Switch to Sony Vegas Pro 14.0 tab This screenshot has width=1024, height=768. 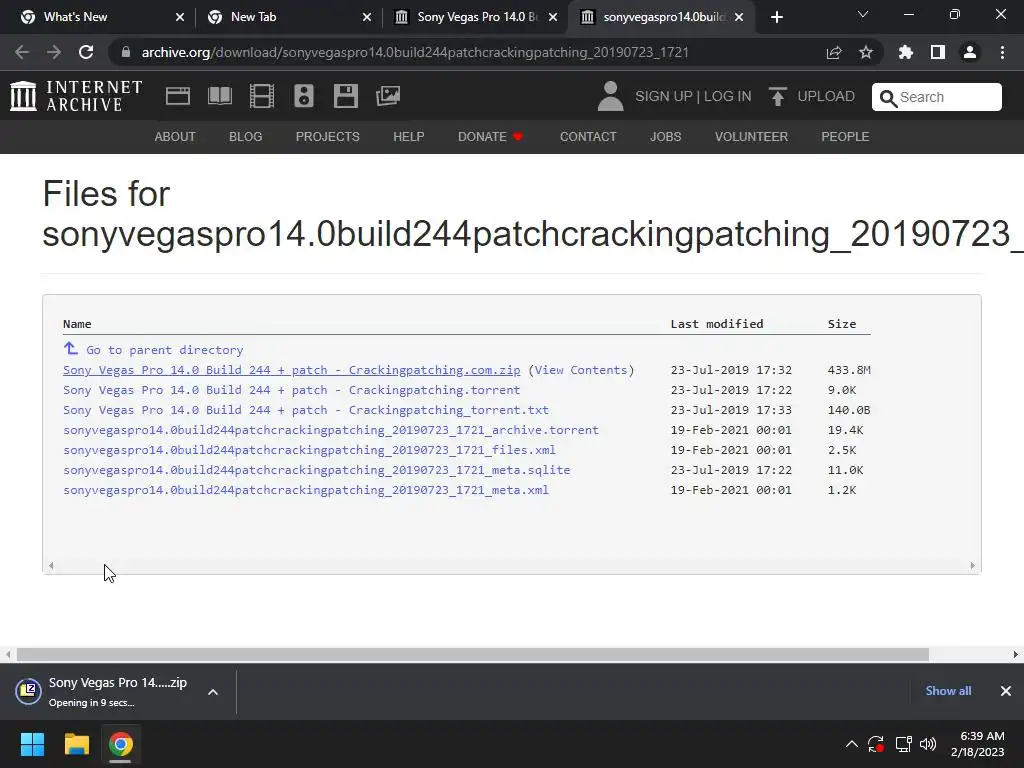tap(477, 17)
